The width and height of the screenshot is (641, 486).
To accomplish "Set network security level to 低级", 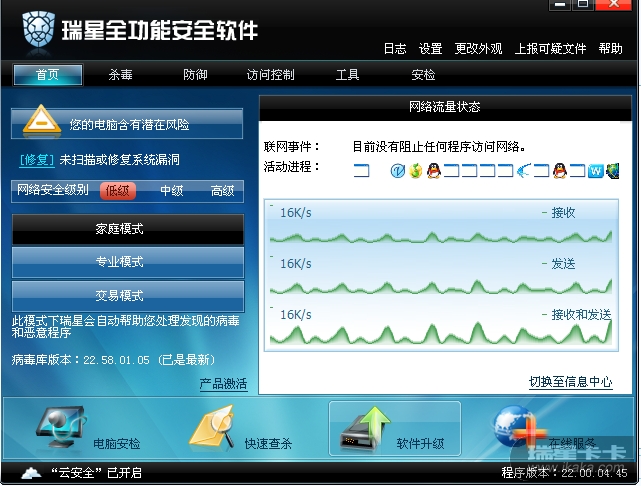I will (118, 190).
